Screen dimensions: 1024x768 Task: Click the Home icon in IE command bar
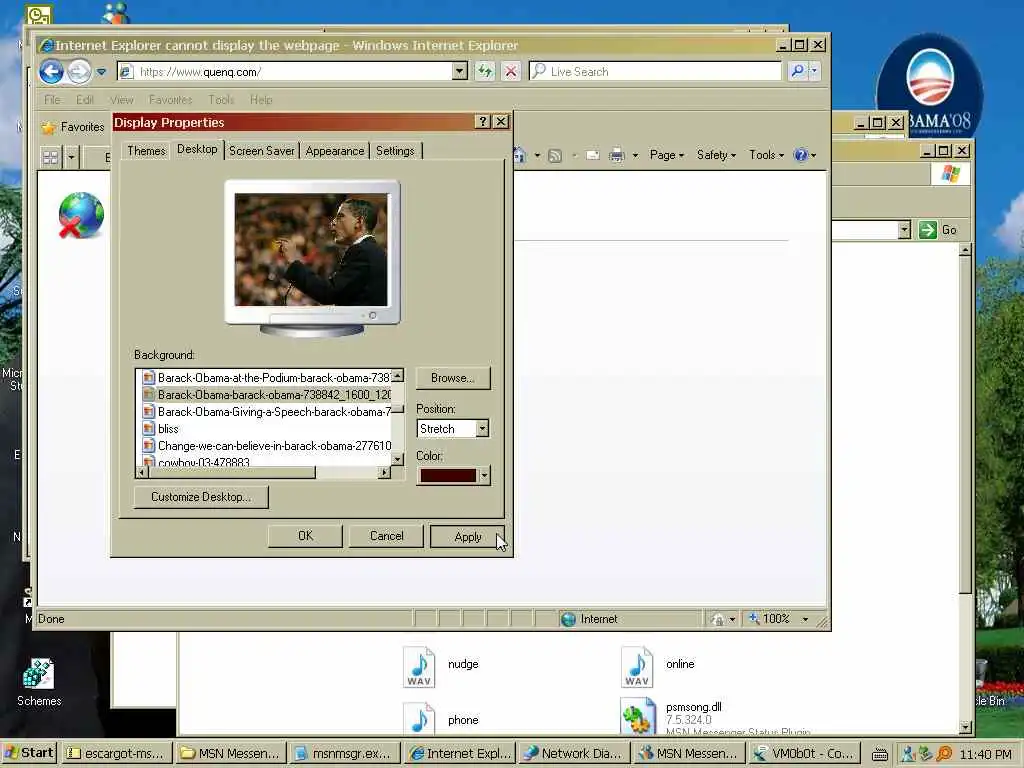[520, 155]
